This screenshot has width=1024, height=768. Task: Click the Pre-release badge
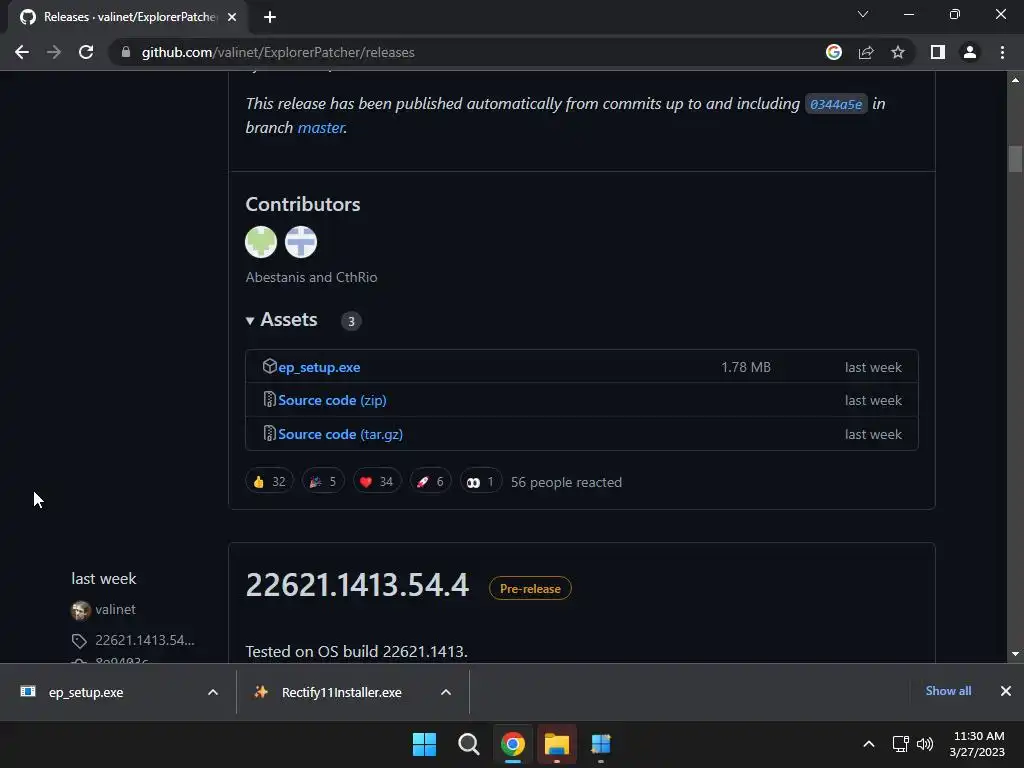(530, 588)
